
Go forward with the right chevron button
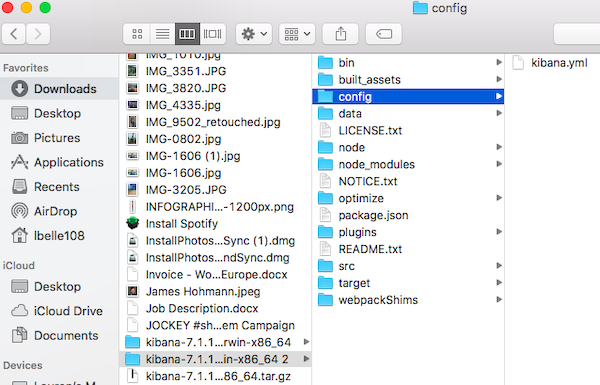38,34
